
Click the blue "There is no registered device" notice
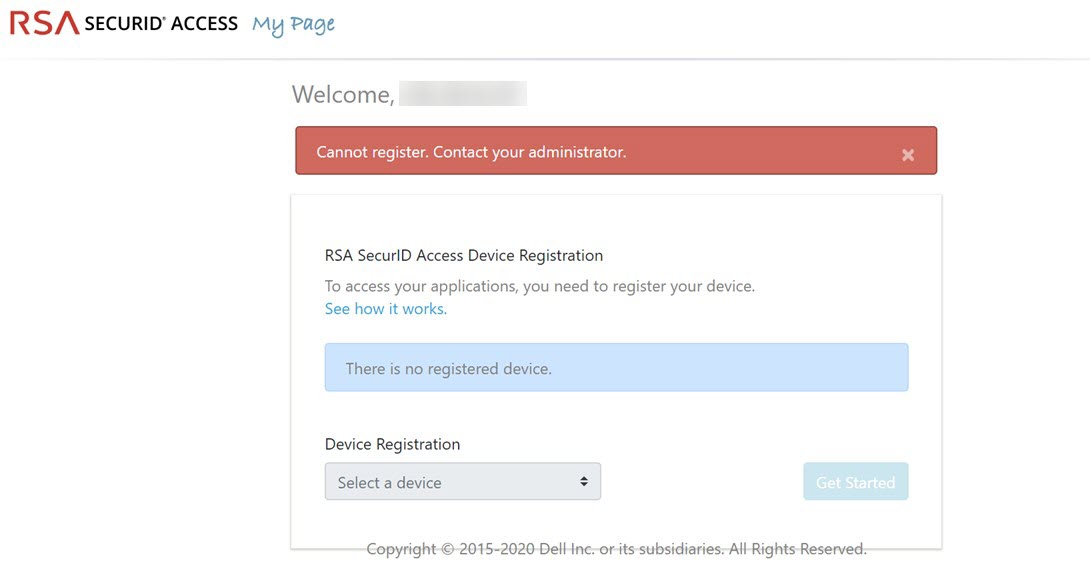616,368
